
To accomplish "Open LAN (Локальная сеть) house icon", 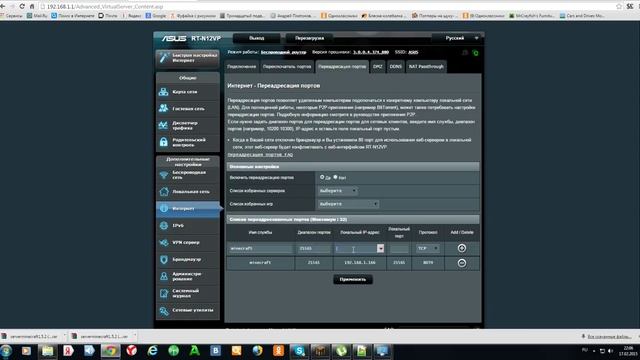I will [164, 191].
